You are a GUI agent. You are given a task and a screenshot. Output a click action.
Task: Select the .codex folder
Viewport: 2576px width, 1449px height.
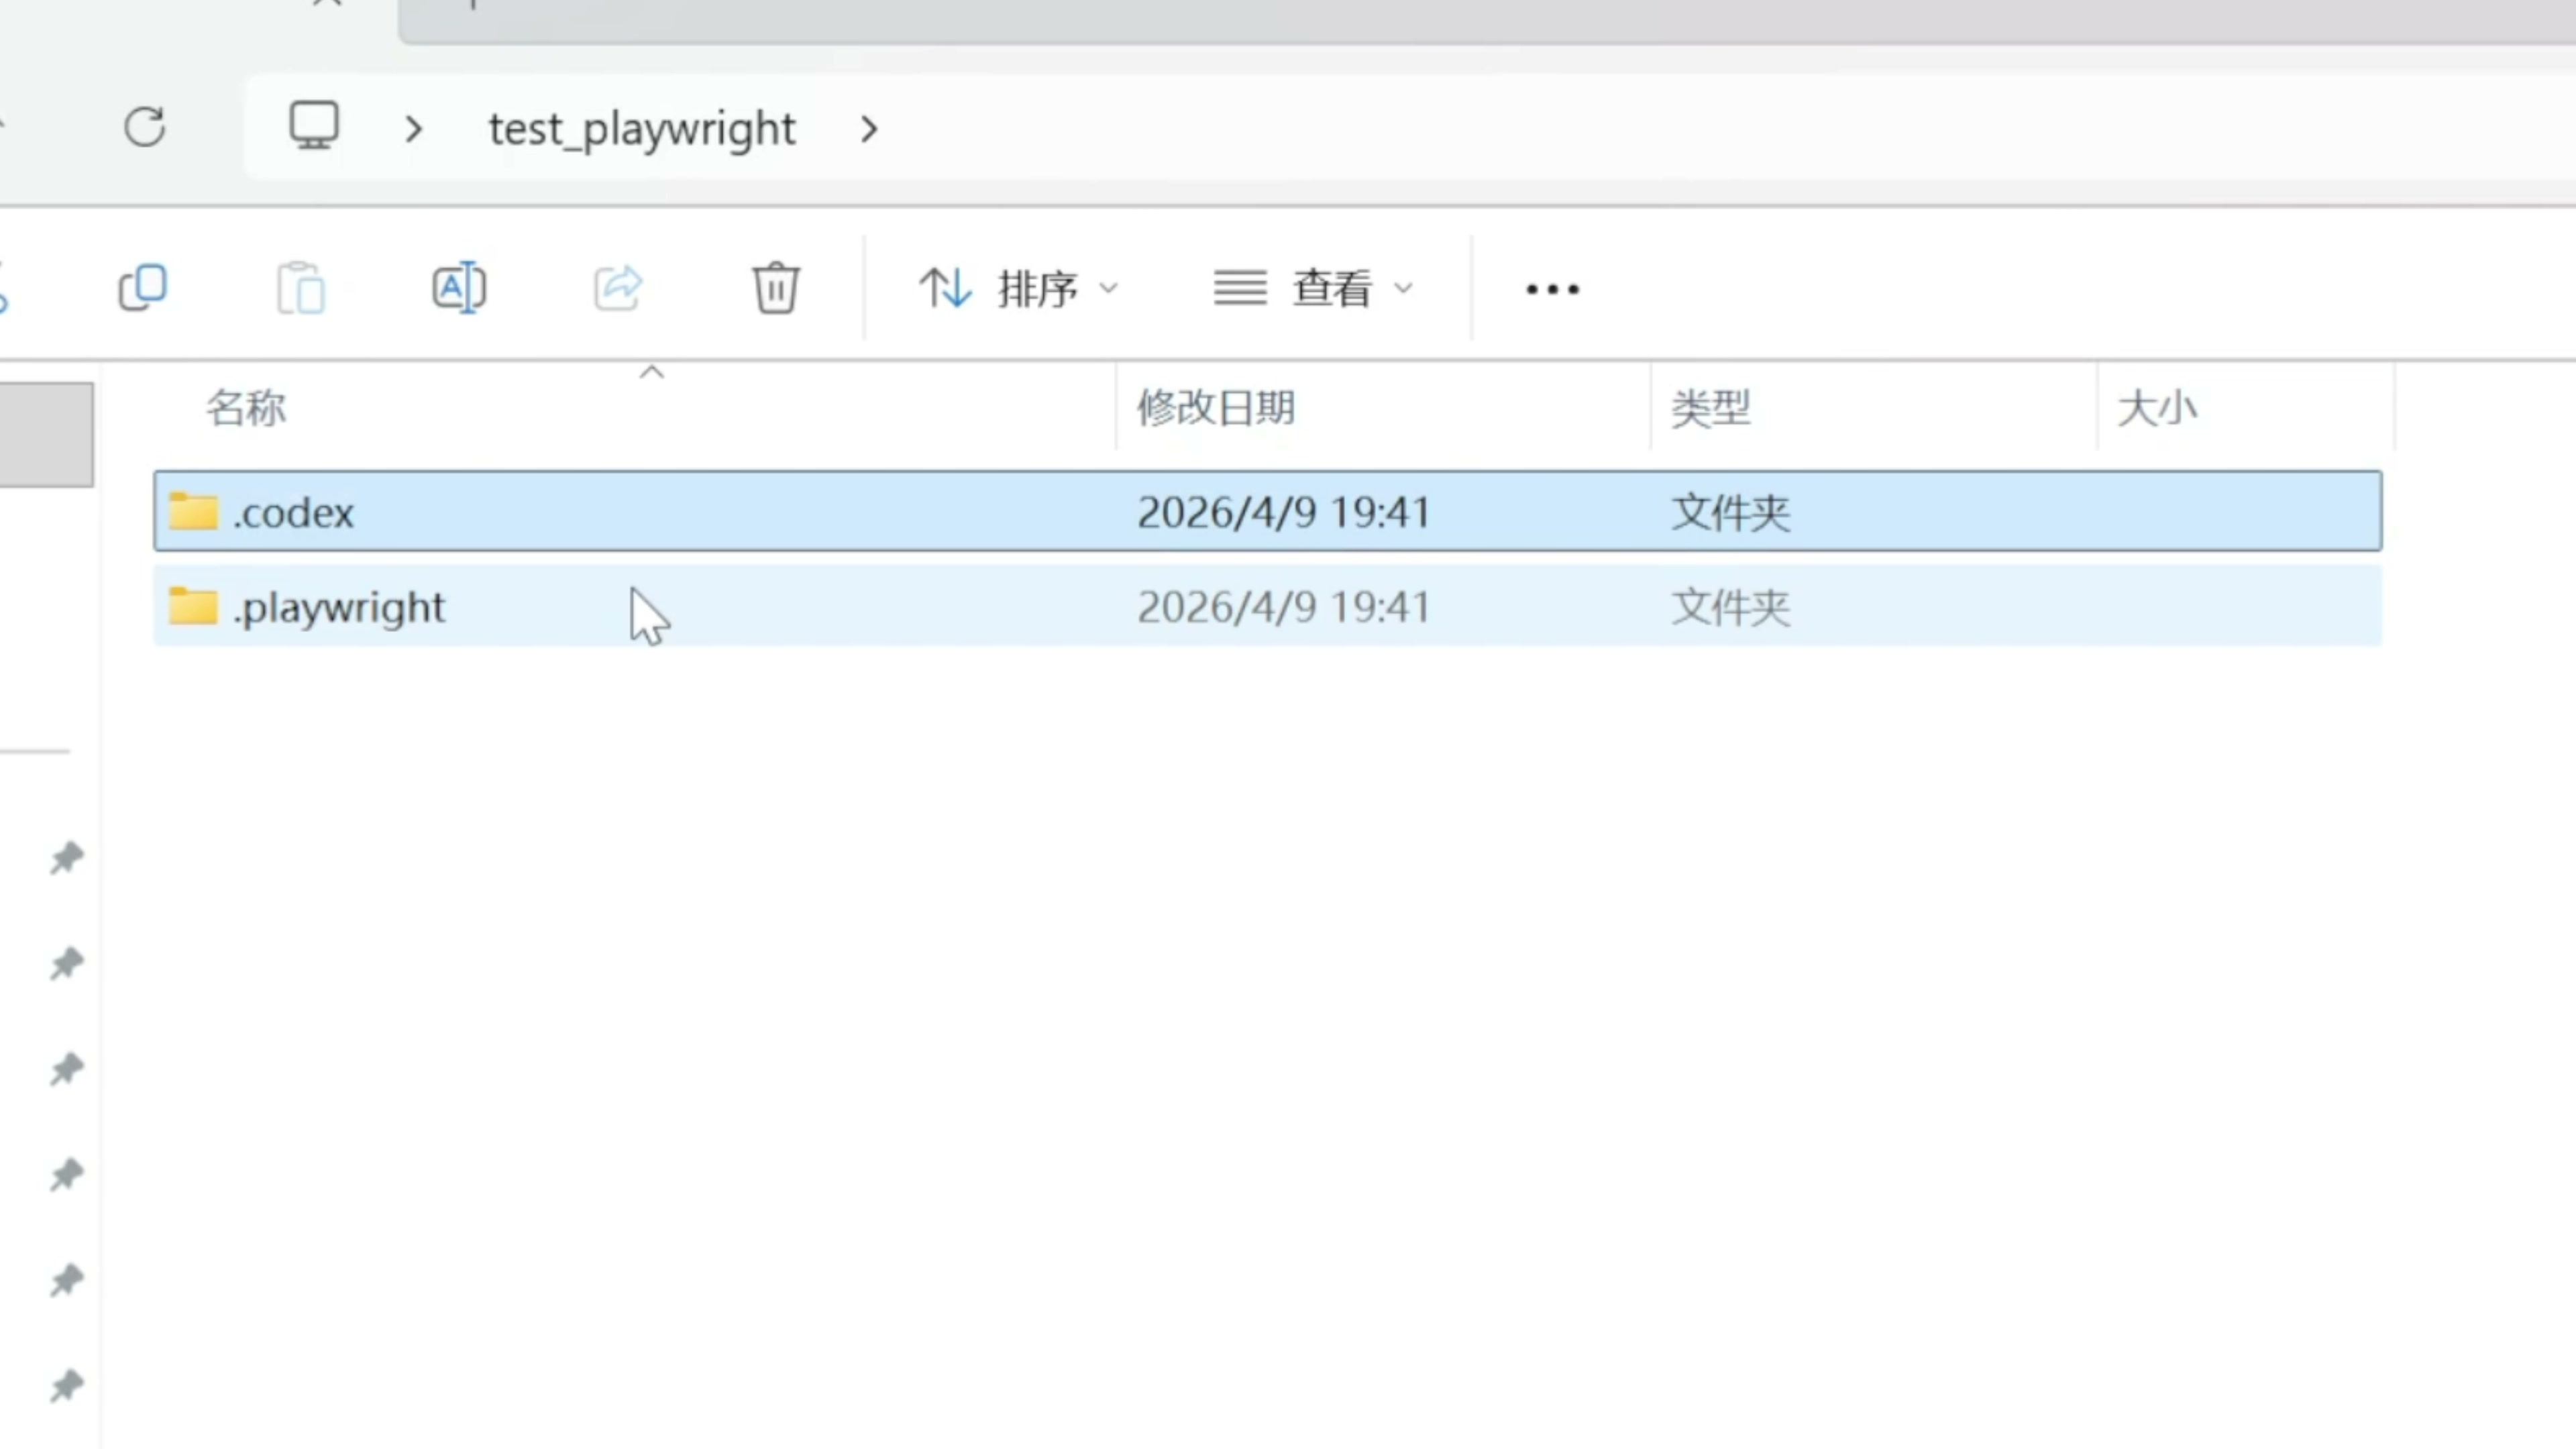(294, 513)
